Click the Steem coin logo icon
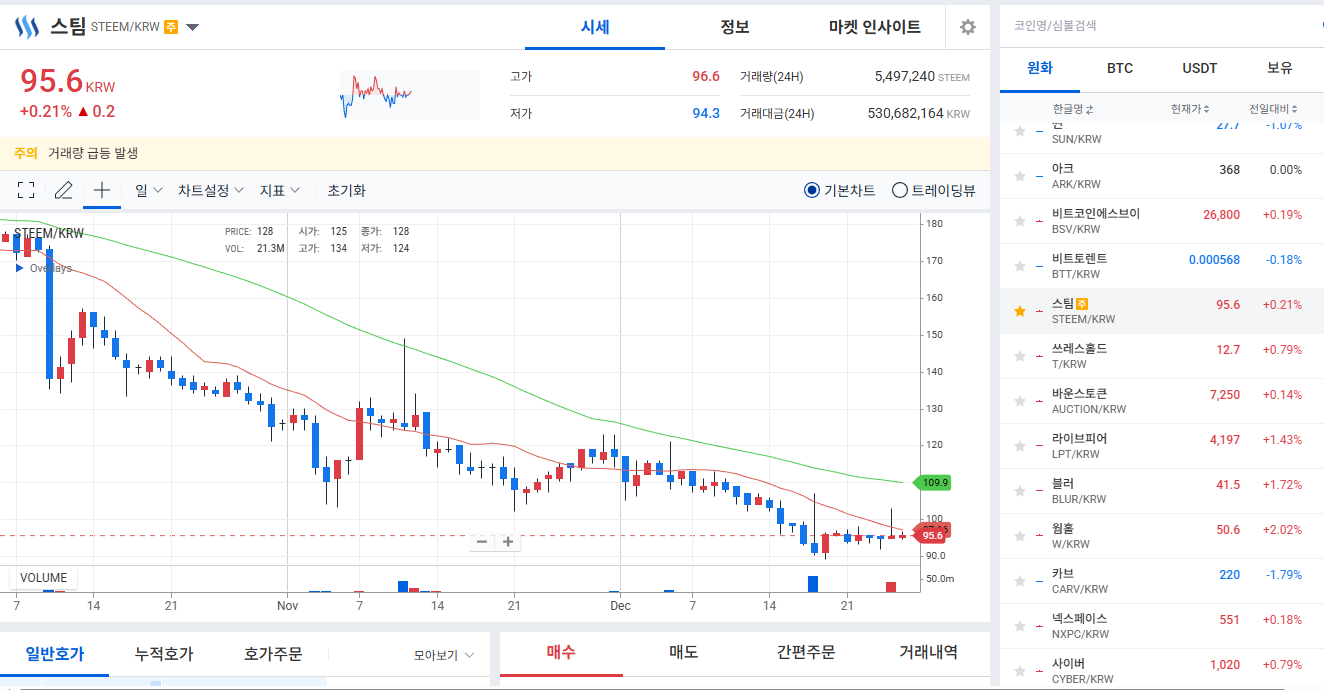 [x=26, y=27]
